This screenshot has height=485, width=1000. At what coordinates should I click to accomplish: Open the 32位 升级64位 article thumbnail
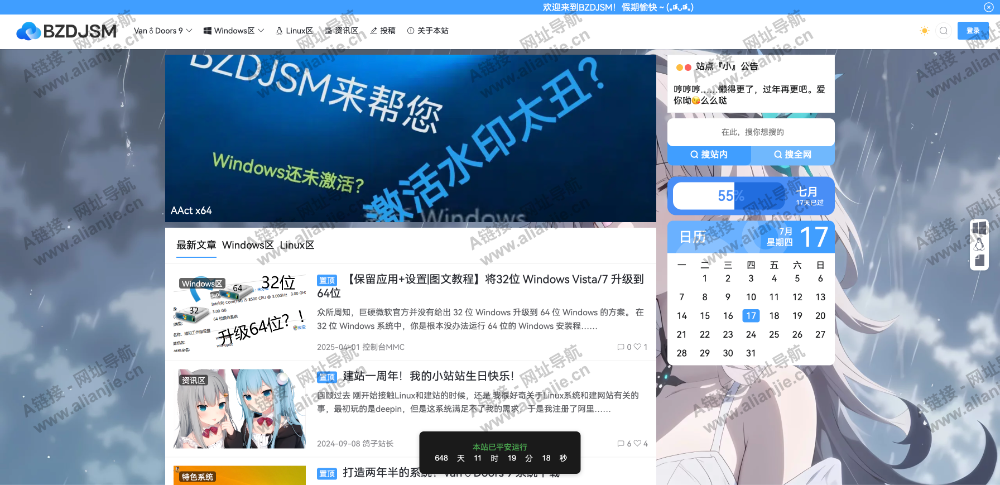[x=240, y=312]
